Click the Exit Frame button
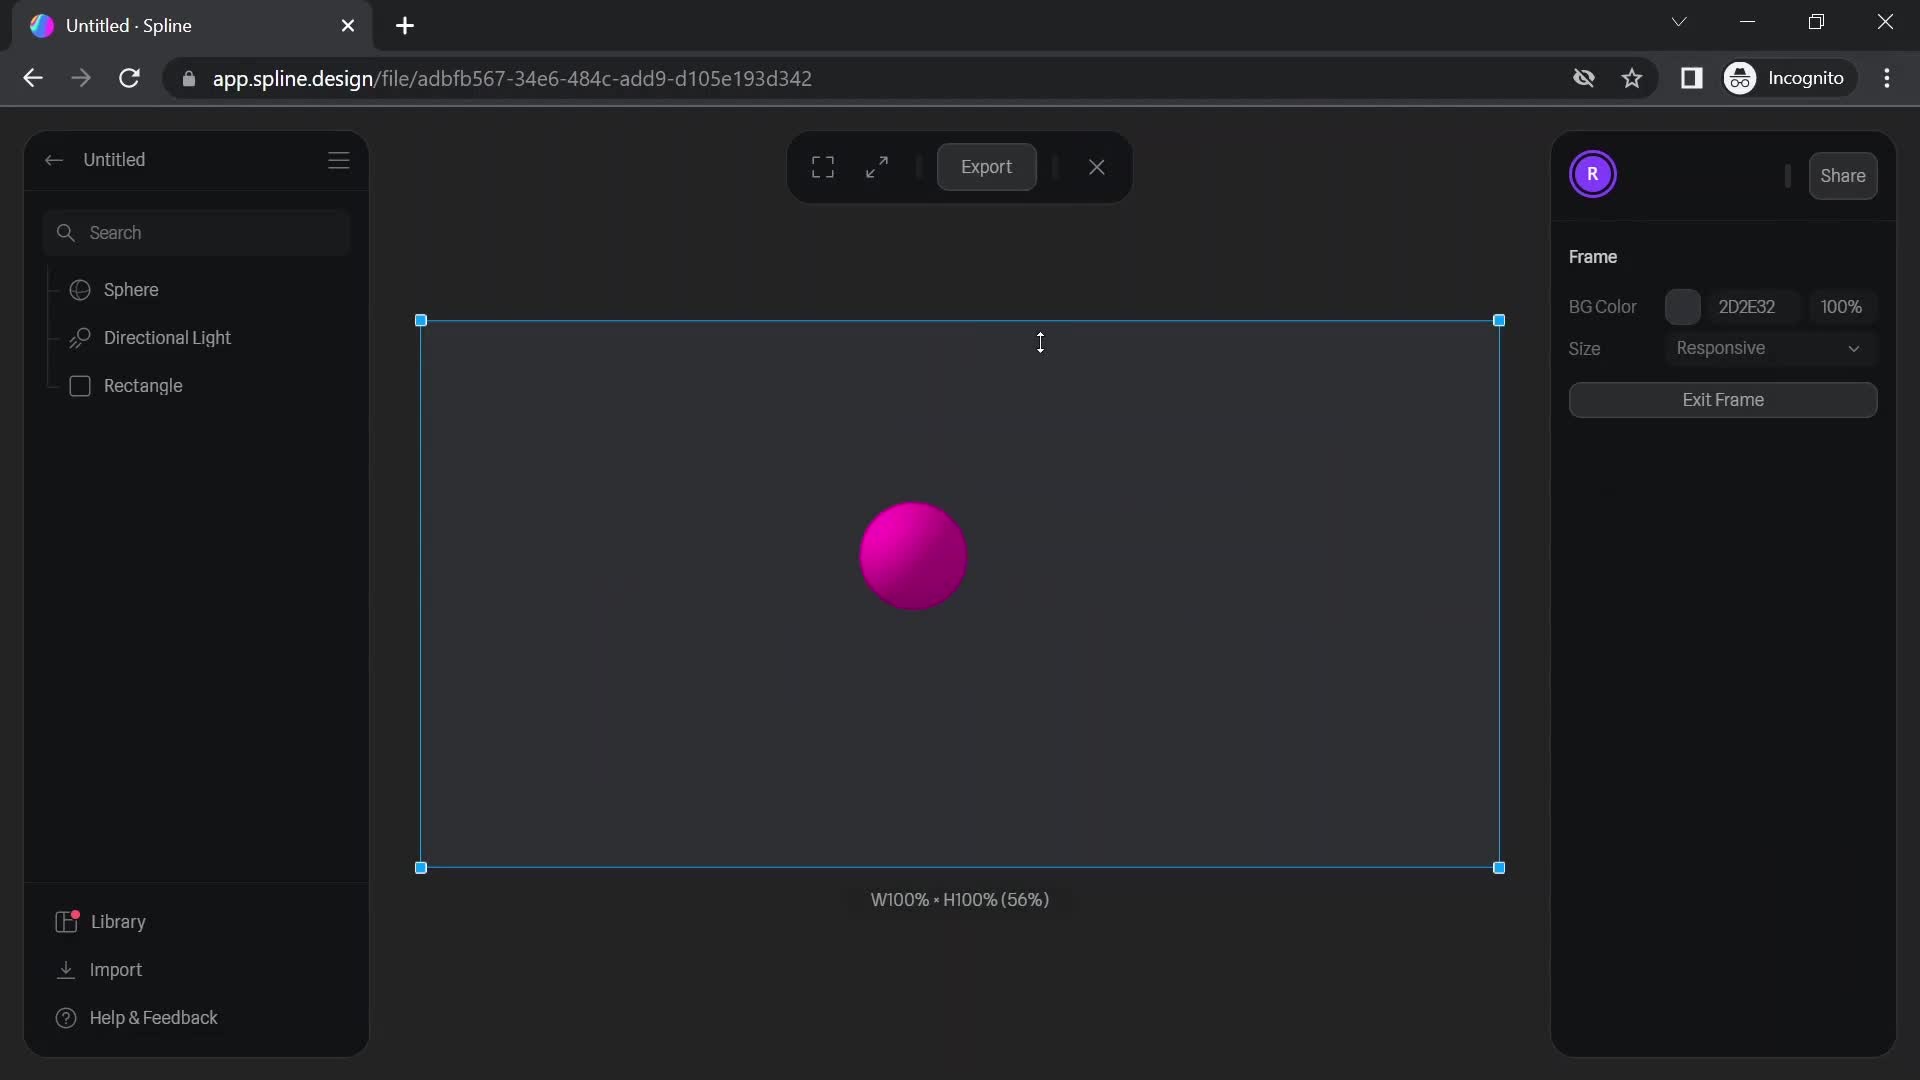Screen dimensions: 1920x1080 [x=1722, y=400]
